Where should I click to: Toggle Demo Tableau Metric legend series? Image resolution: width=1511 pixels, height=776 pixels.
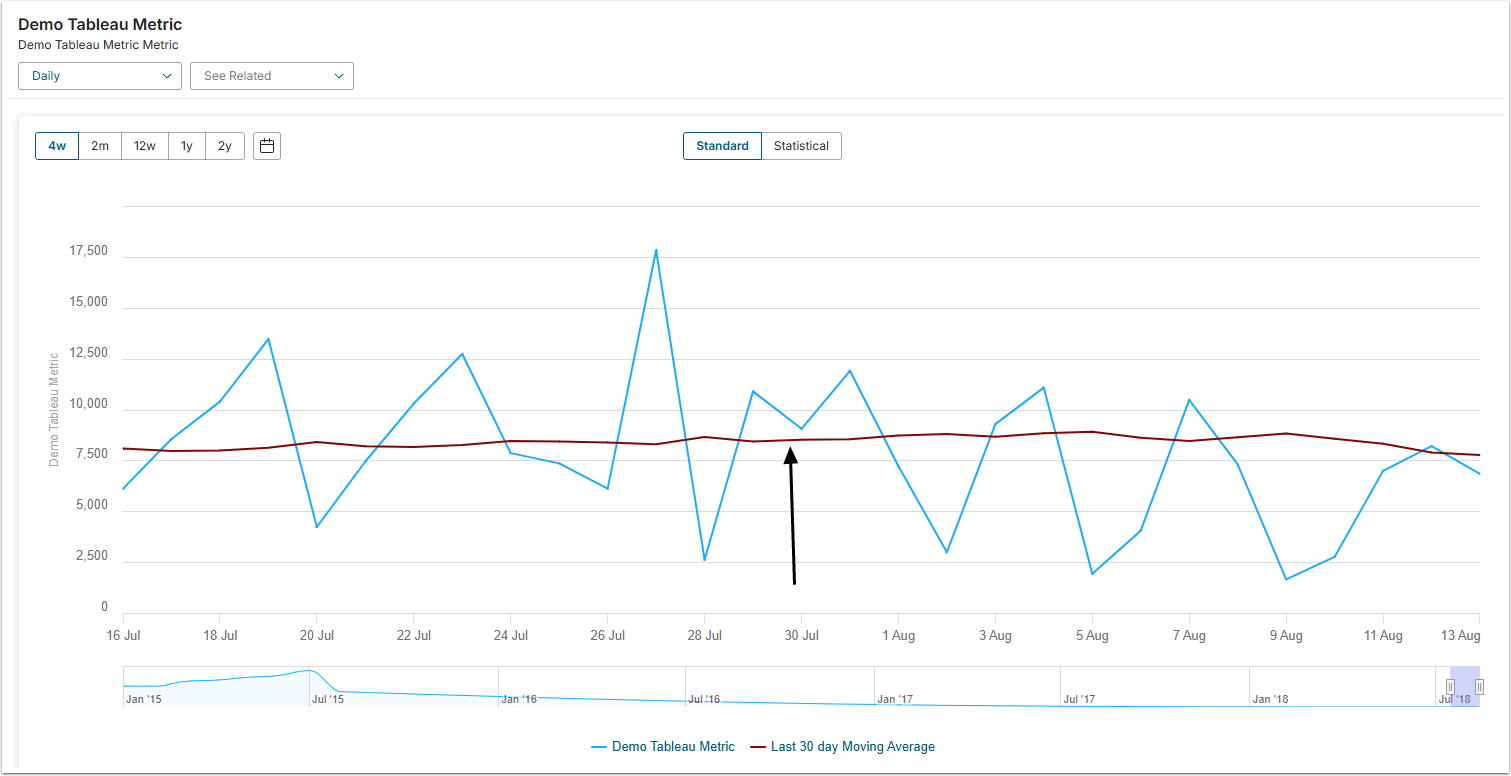pyautogui.click(x=673, y=747)
